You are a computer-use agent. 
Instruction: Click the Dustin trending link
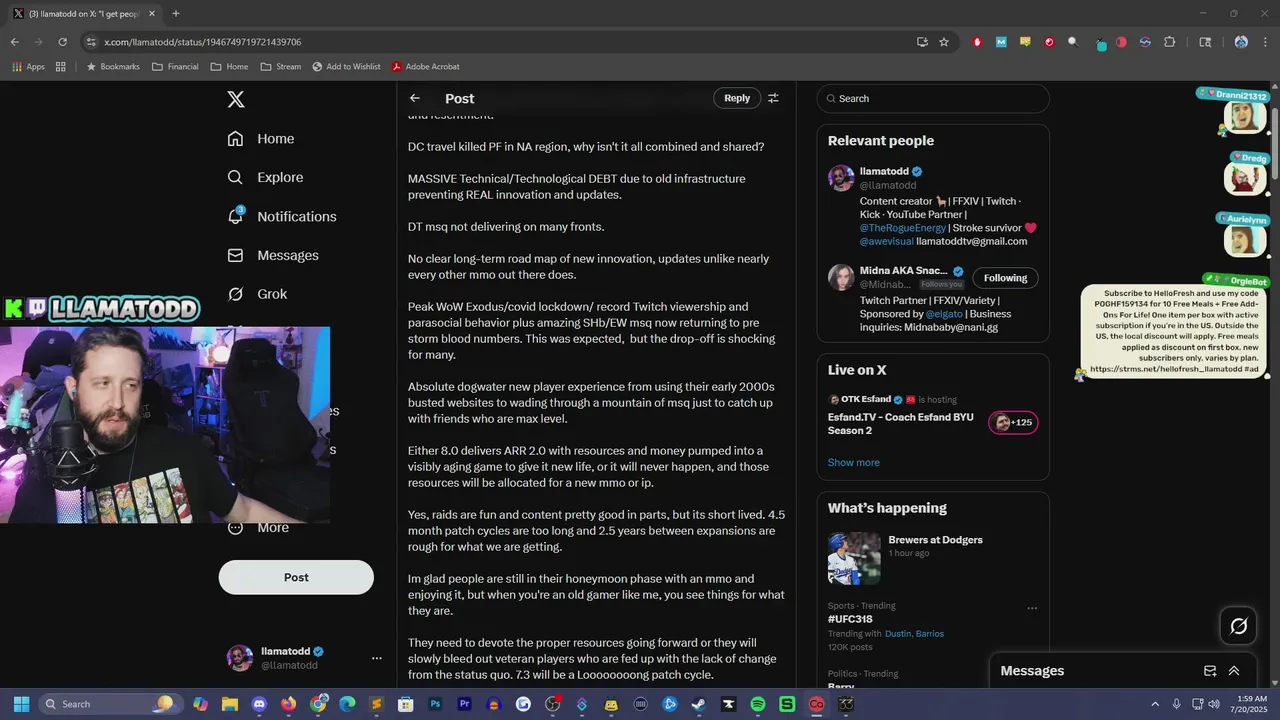(x=898, y=633)
